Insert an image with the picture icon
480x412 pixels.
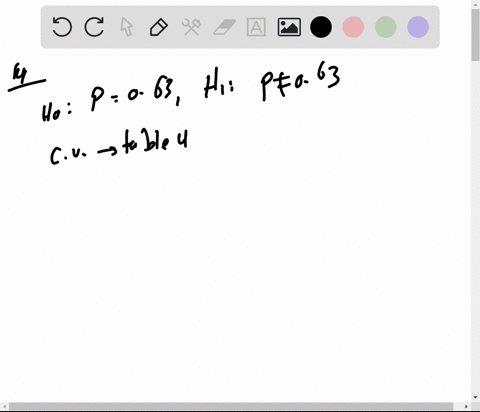coord(289,27)
